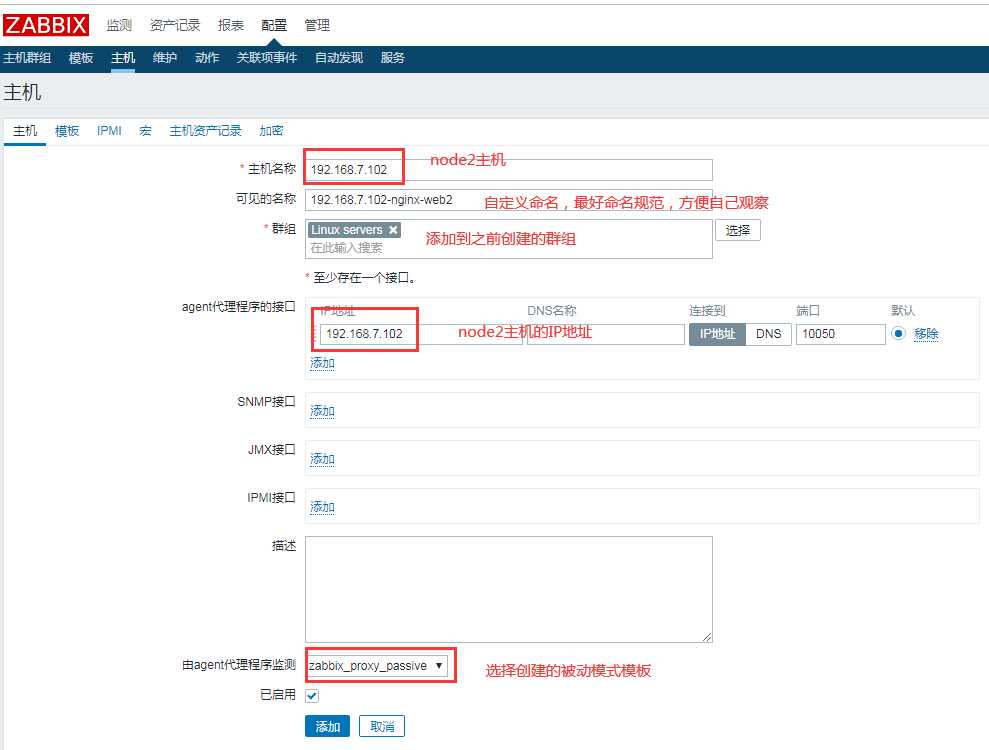This screenshot has width=989, height=750.
Task: Focus agent interface IP地址 field
Action: coord(421,334)
